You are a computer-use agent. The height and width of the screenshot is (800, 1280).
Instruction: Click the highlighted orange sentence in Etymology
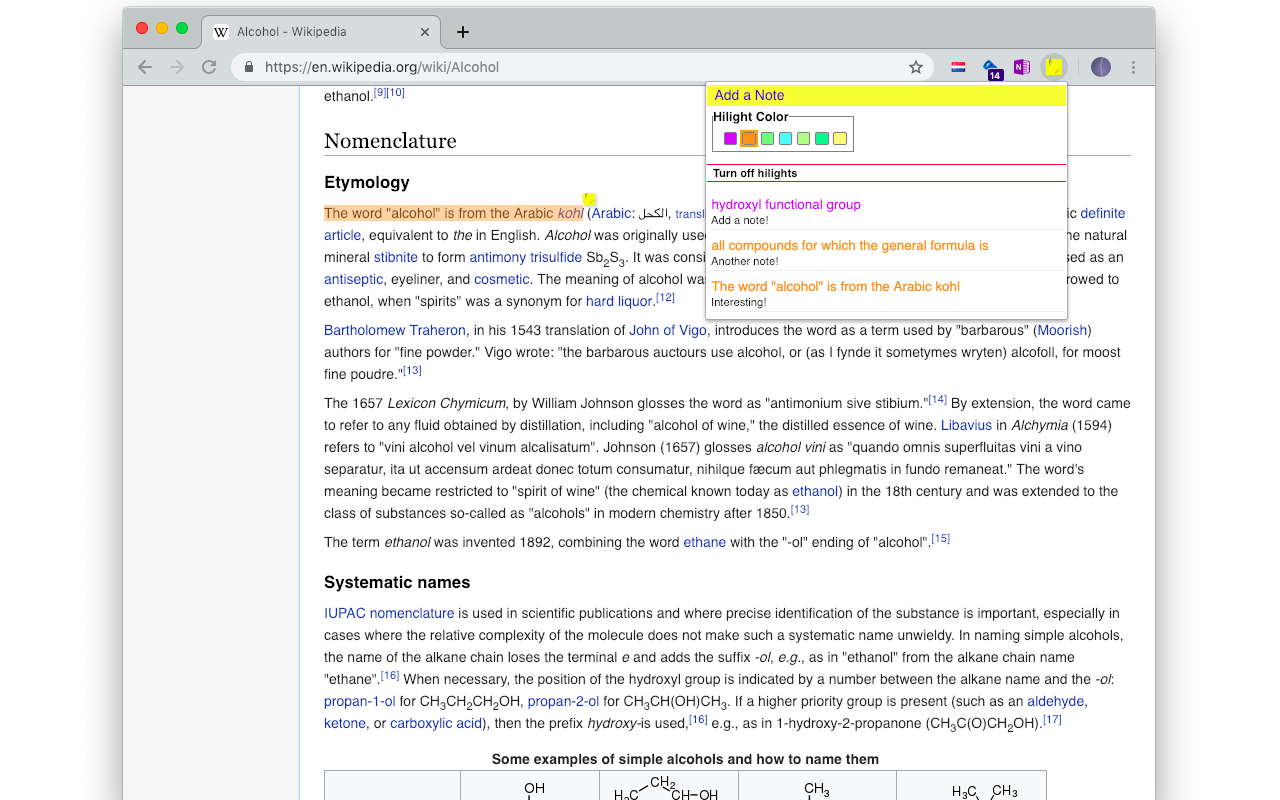pos(454,213)
